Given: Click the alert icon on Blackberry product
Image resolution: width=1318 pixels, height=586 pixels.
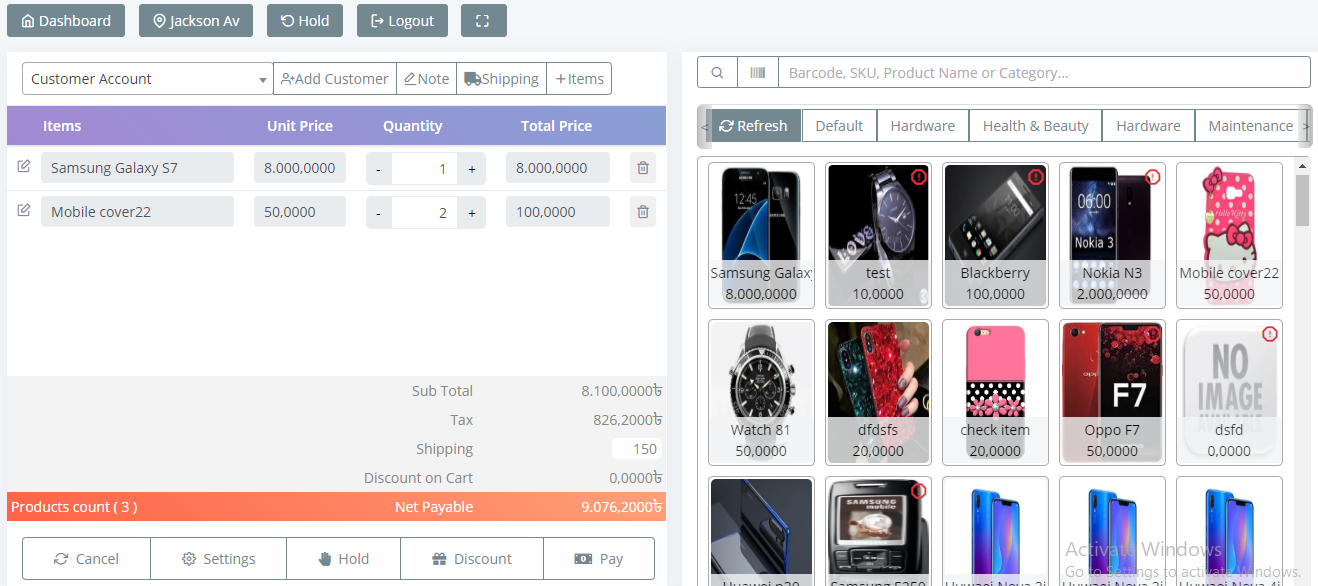Looking at the screenshot, I should click(x=1035, y=177).
